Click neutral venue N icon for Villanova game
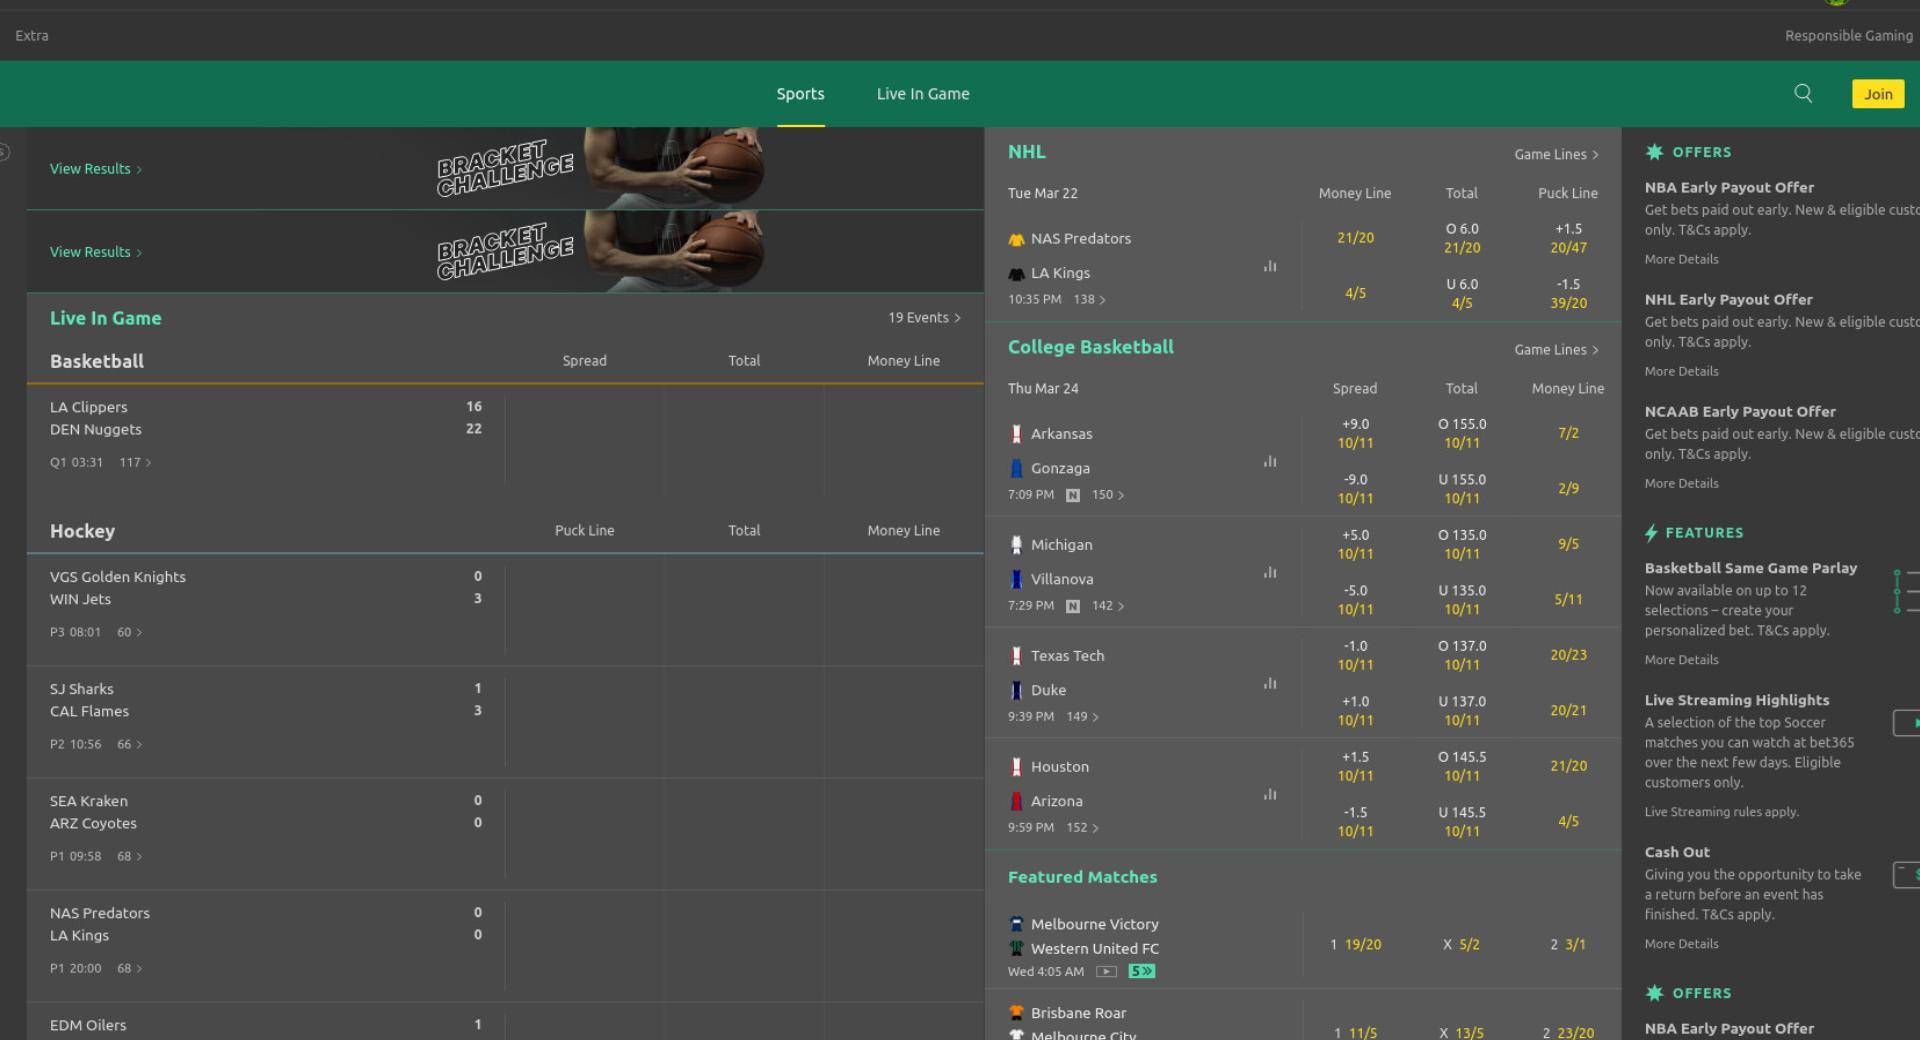1920x1040 pixels. pyautogui.click(x=1073, y=606)
